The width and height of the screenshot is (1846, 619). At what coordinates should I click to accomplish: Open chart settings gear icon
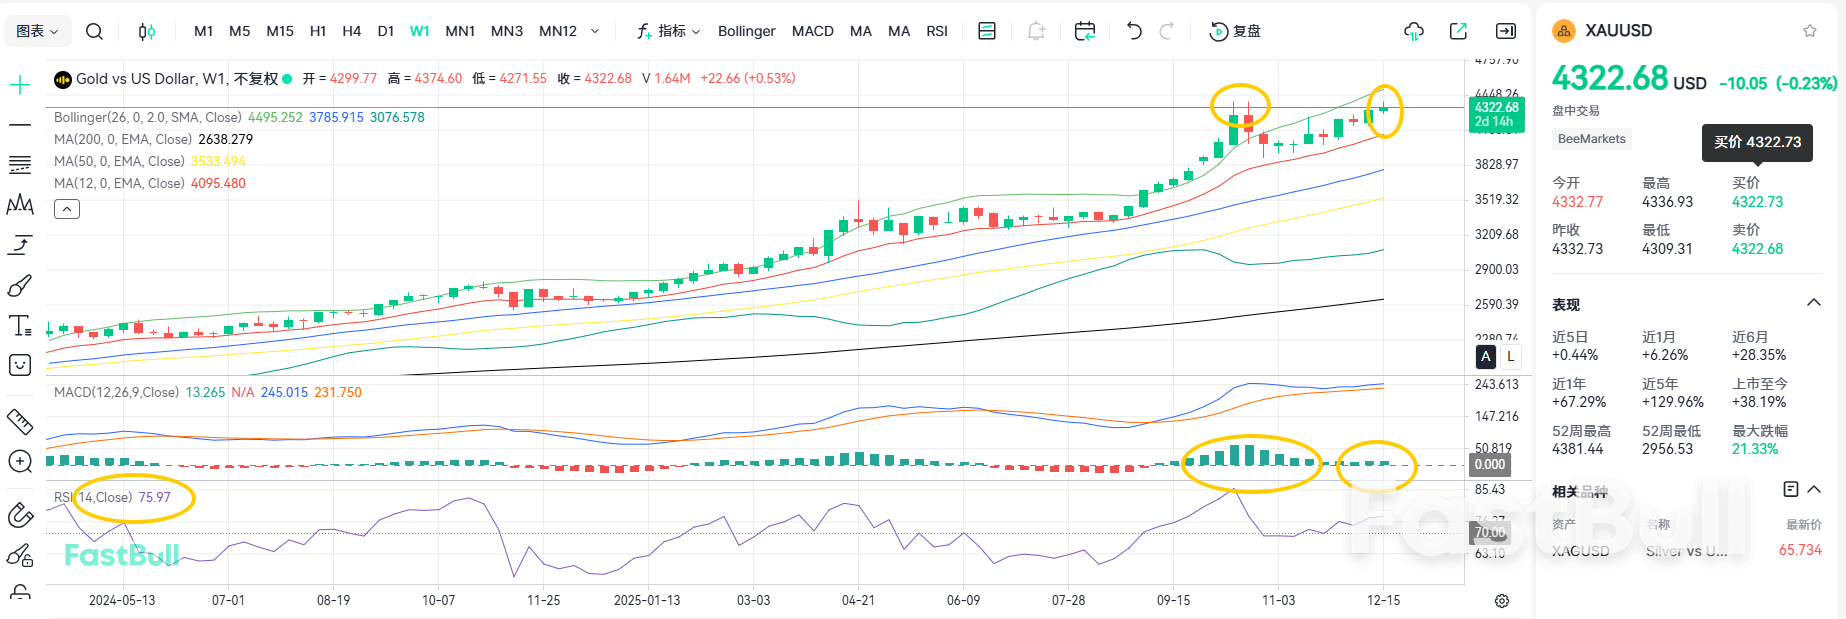(1501, 601)
